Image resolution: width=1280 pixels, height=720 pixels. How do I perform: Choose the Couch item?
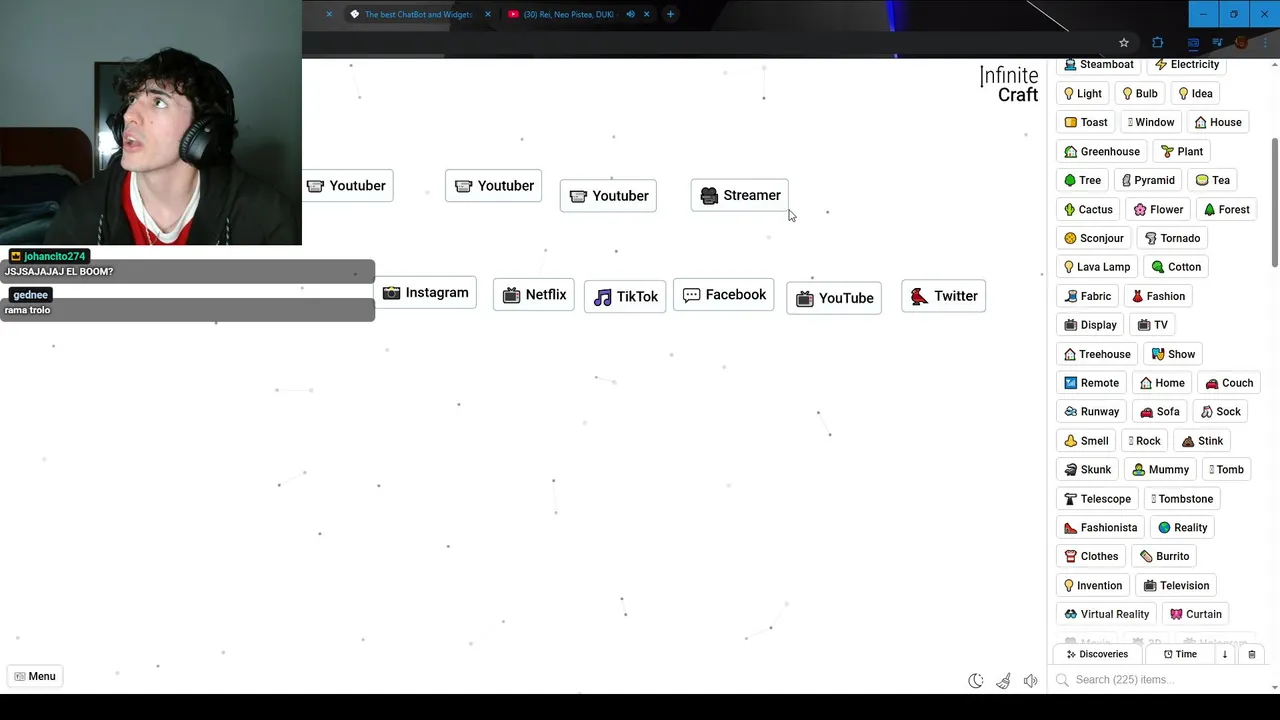(1229, 383)
